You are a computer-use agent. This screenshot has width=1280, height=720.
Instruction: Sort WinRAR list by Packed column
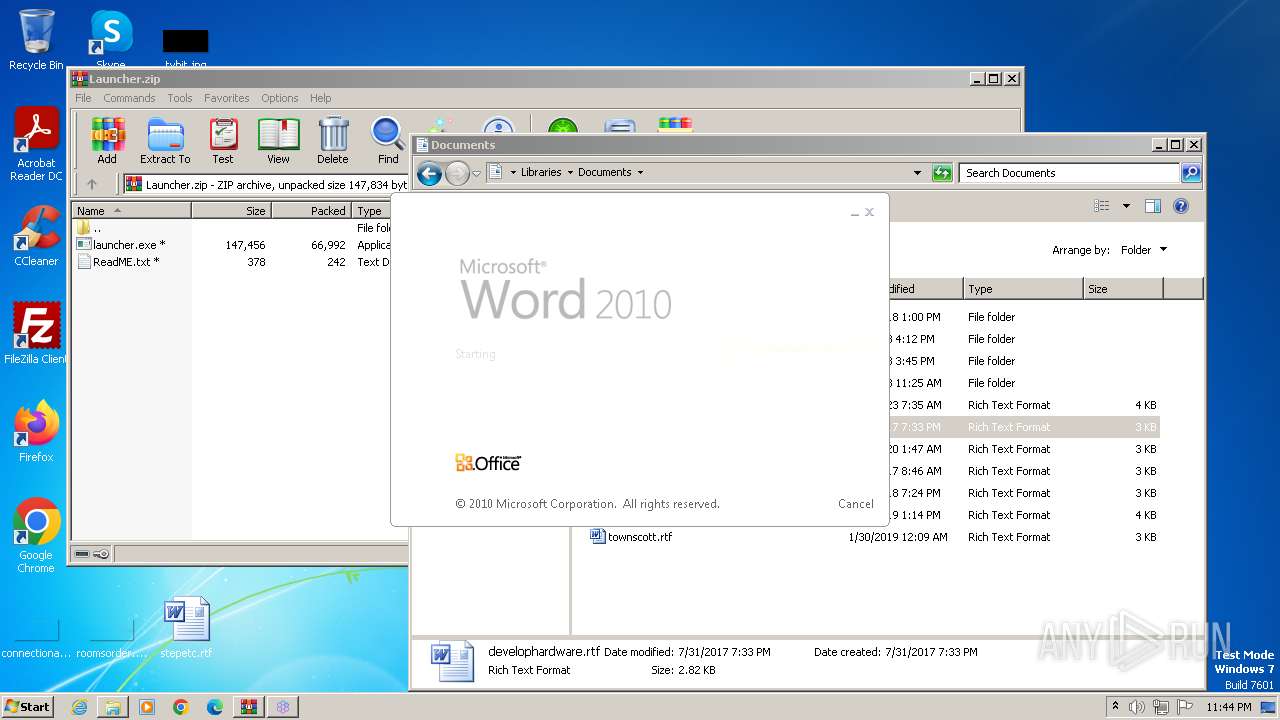click(311, 211)
